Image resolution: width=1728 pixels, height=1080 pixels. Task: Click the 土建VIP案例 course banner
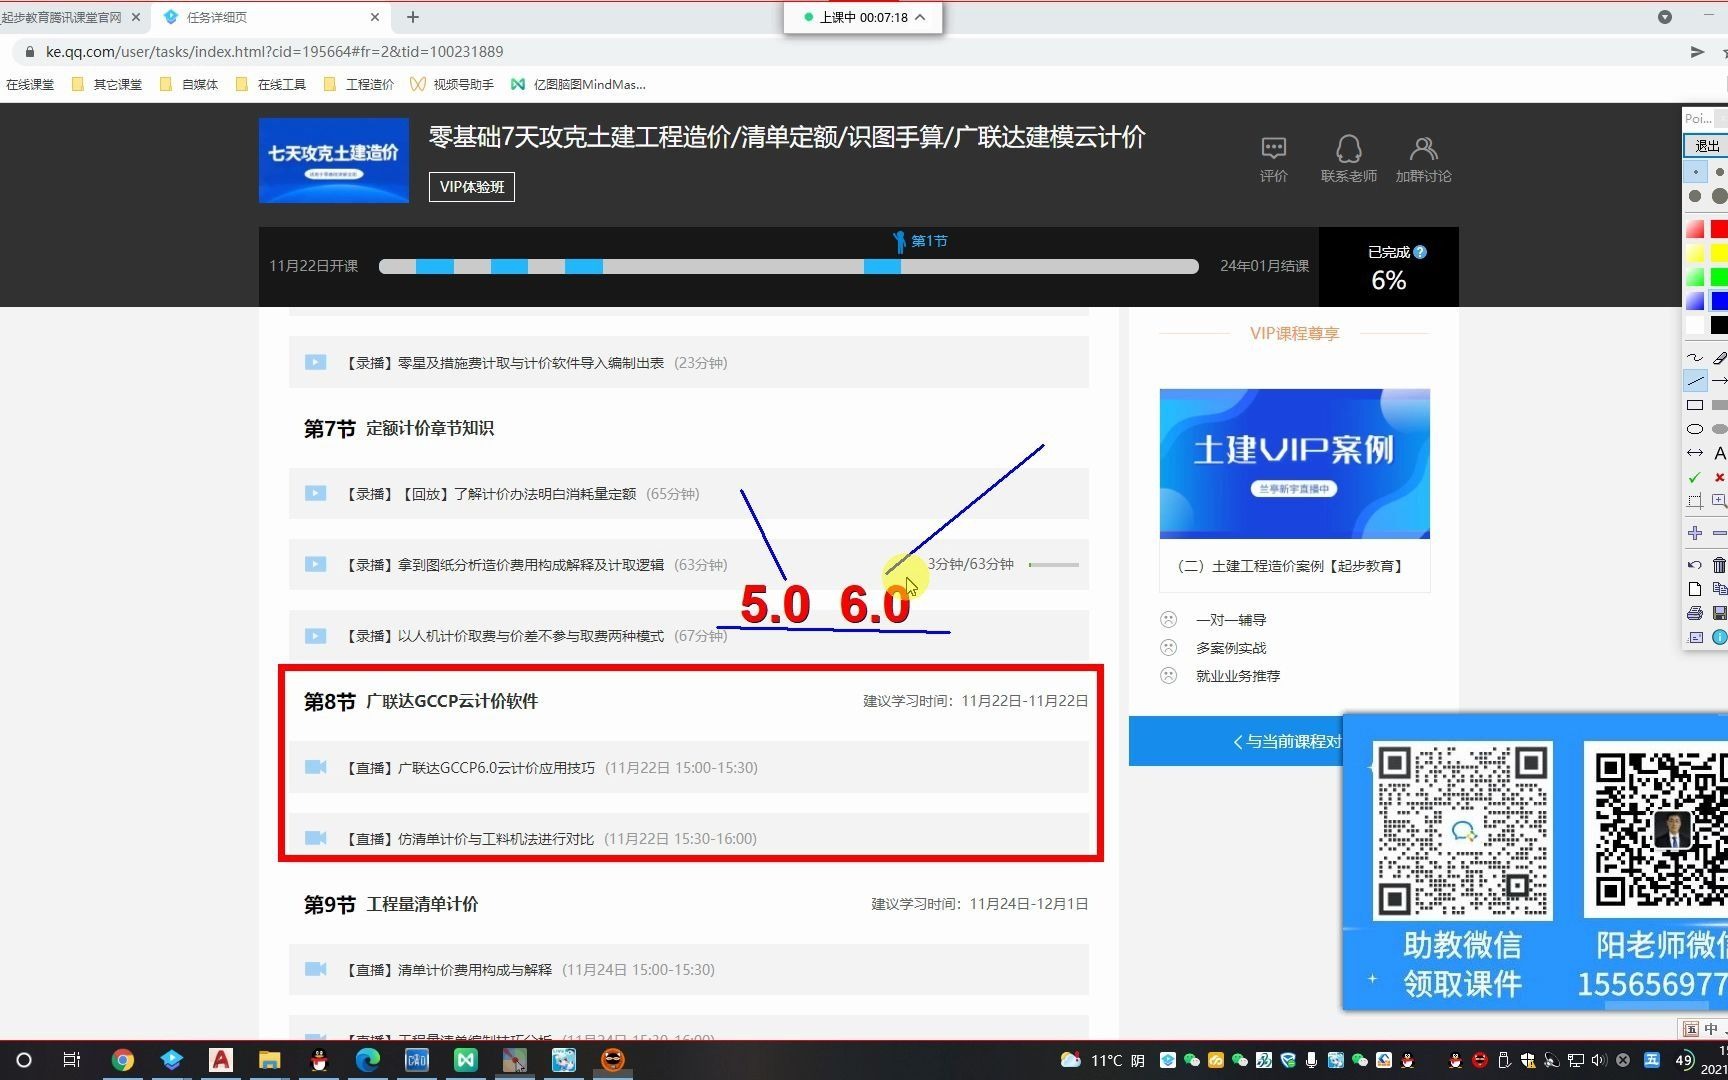1294,464
